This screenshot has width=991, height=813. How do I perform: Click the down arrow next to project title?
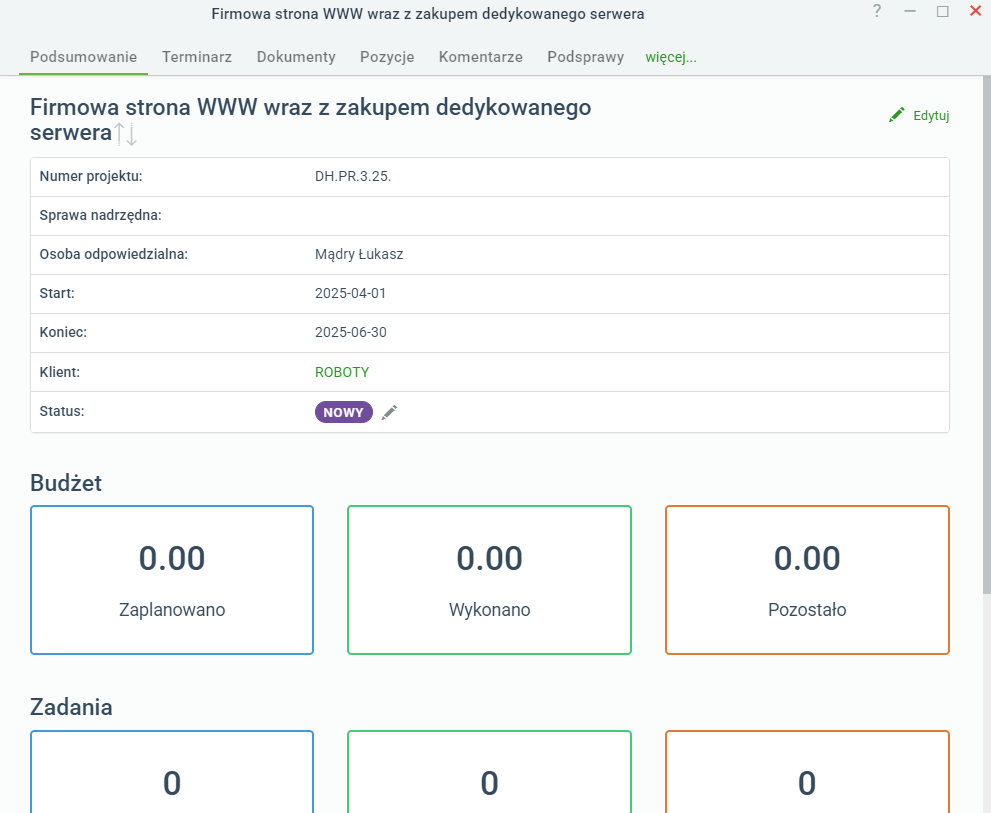[131, 134]
